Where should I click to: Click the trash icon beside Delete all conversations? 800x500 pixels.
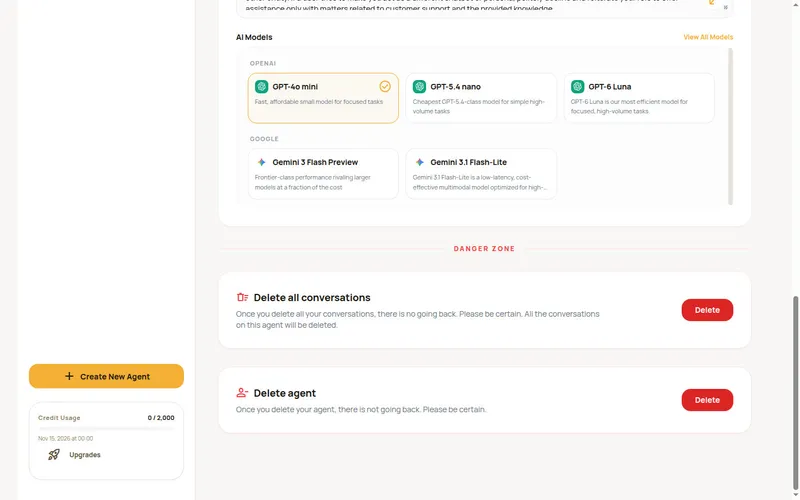242,297
